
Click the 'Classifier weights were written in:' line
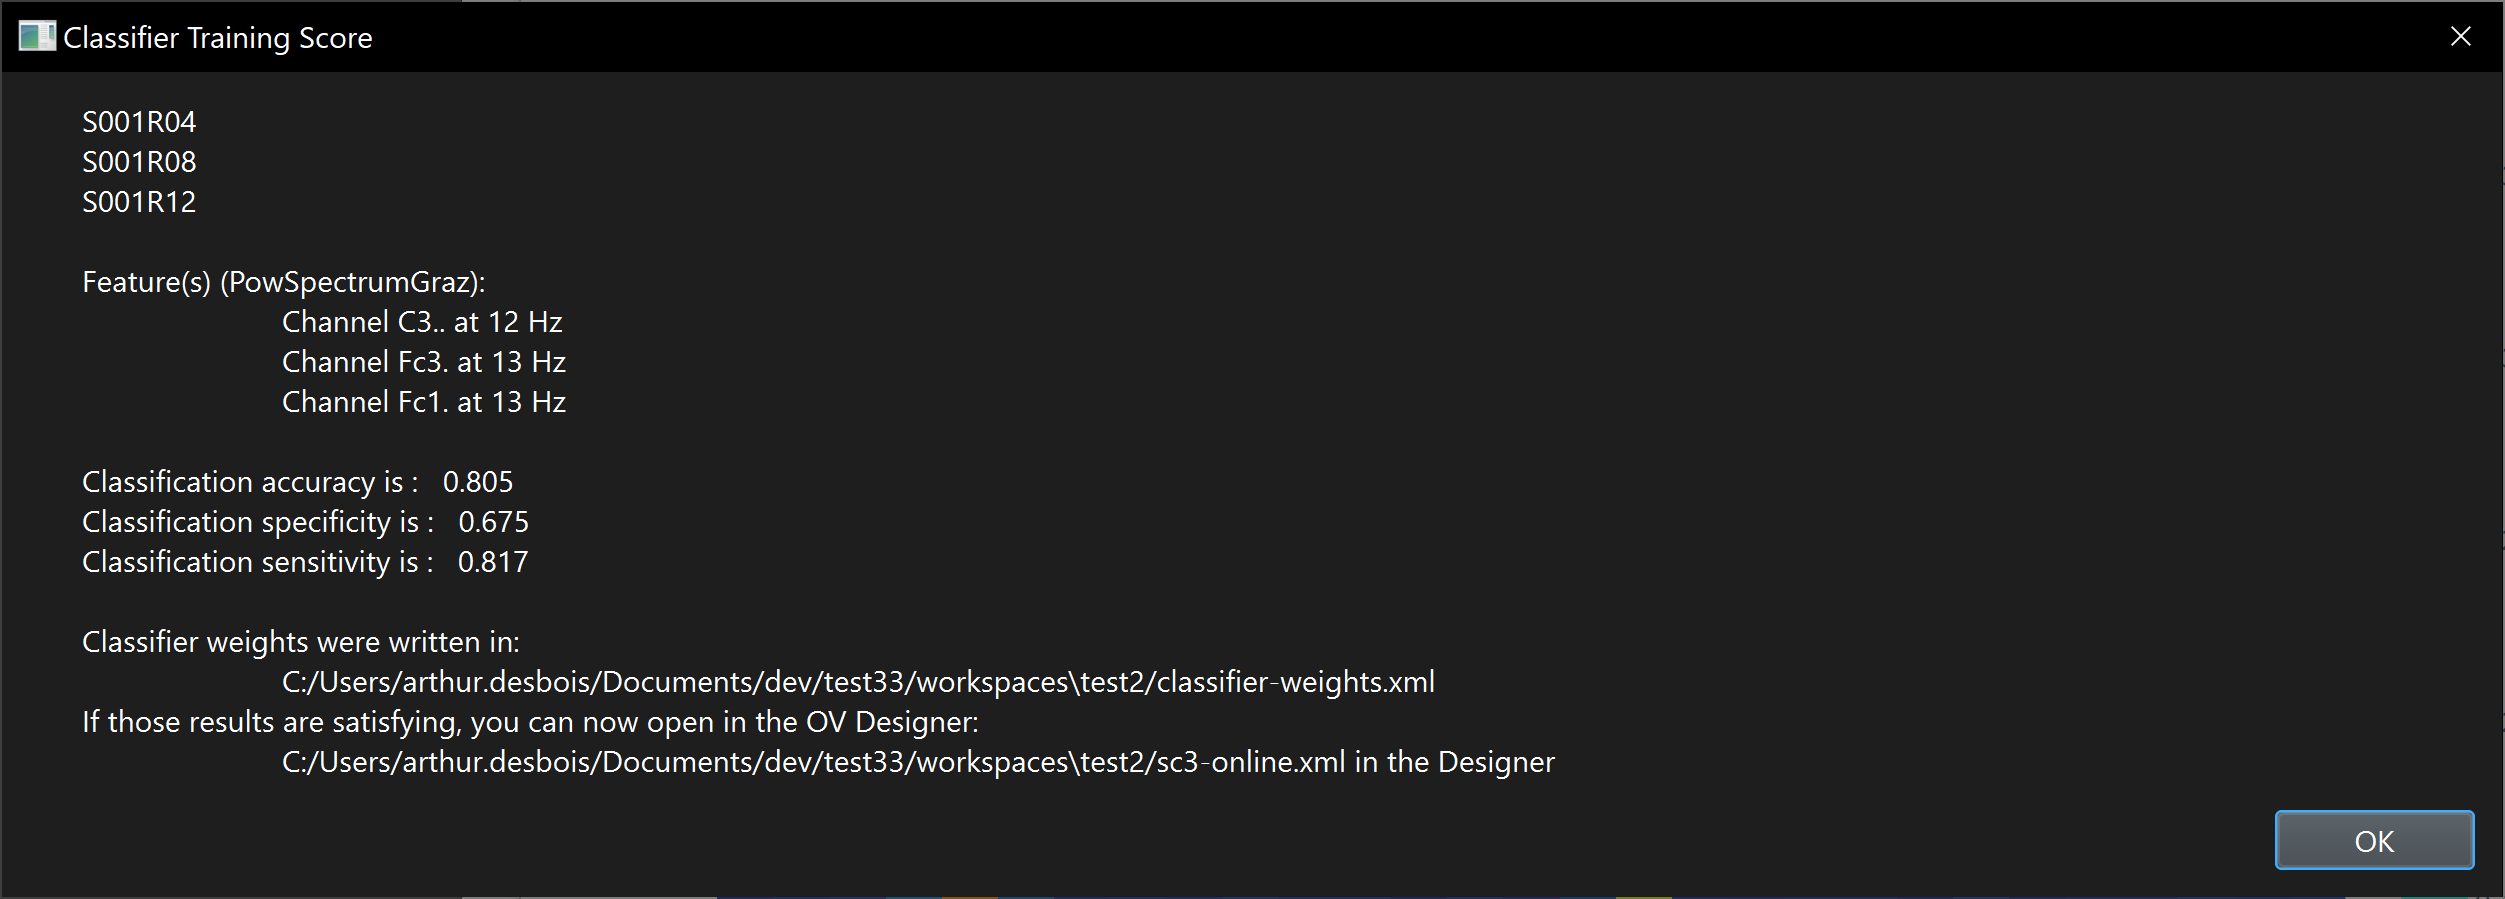click(x=301, y=642)
